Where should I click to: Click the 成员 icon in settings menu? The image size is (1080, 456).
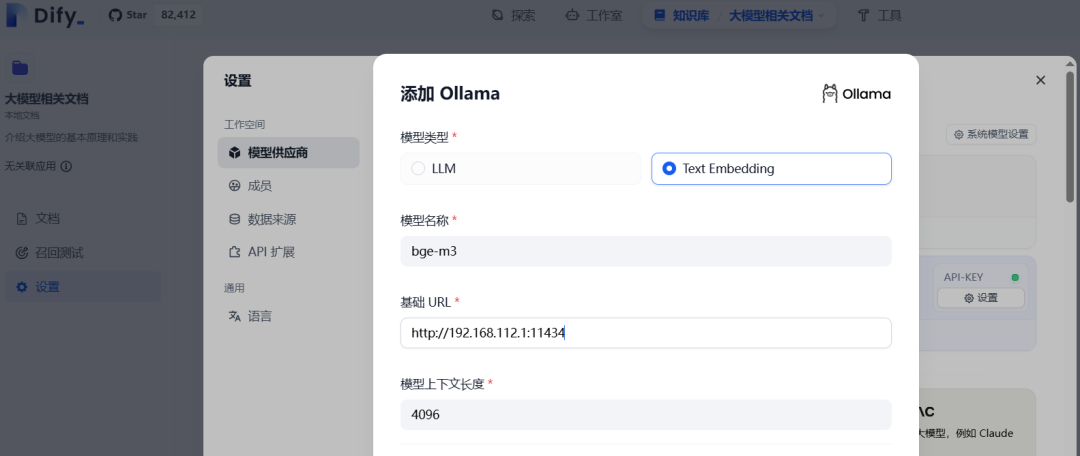(235, 186)
